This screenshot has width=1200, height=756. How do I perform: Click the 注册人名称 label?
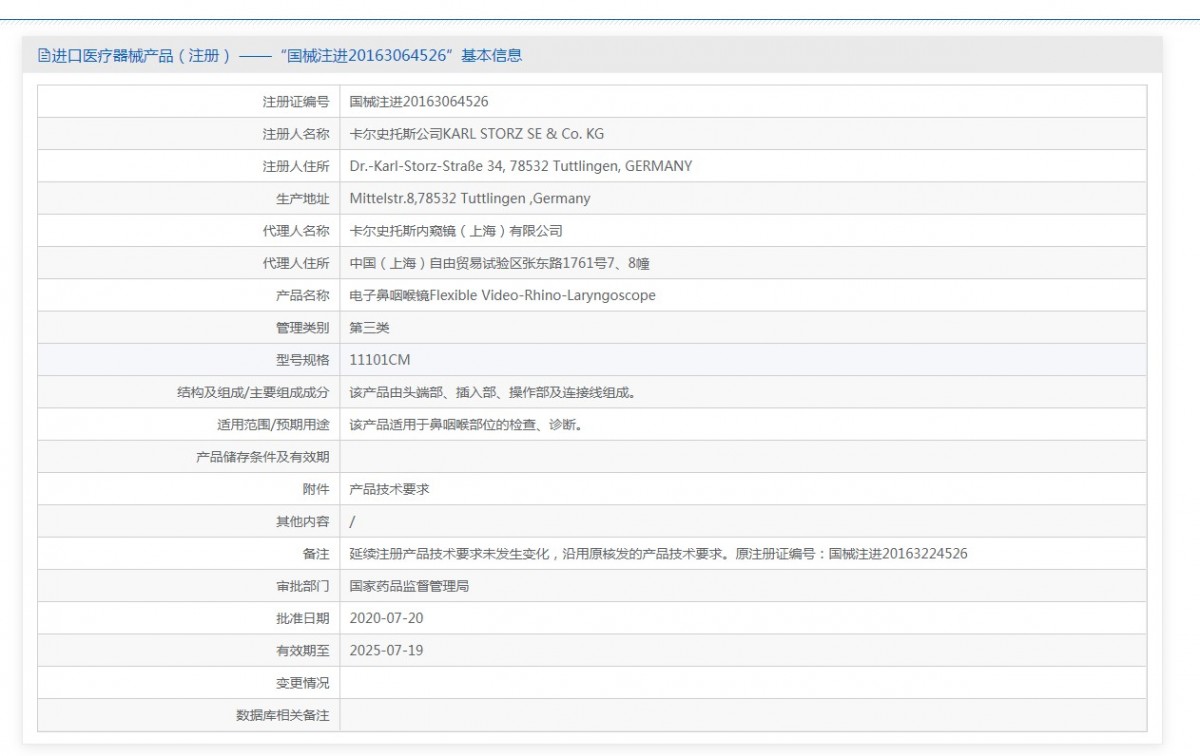(295, 134)
